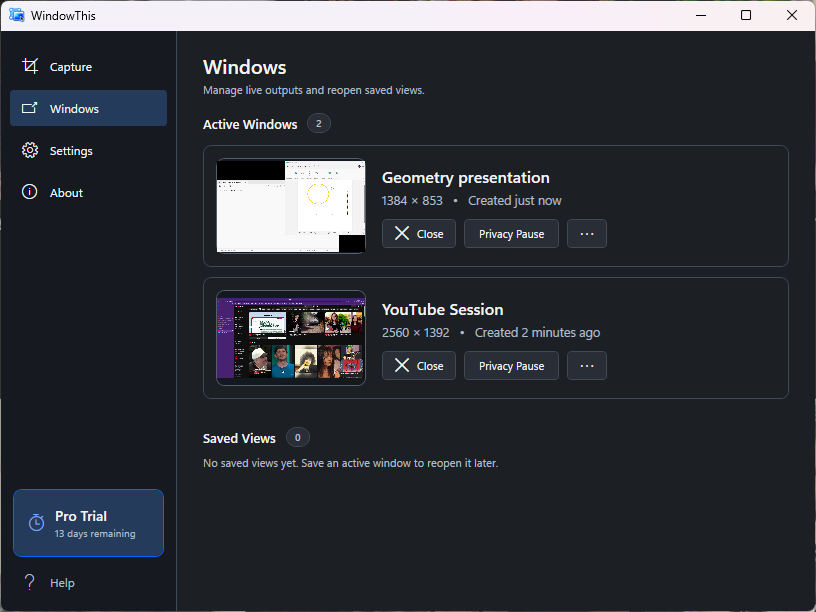
Task: Click the Saved Views heading
Action: 239,439
